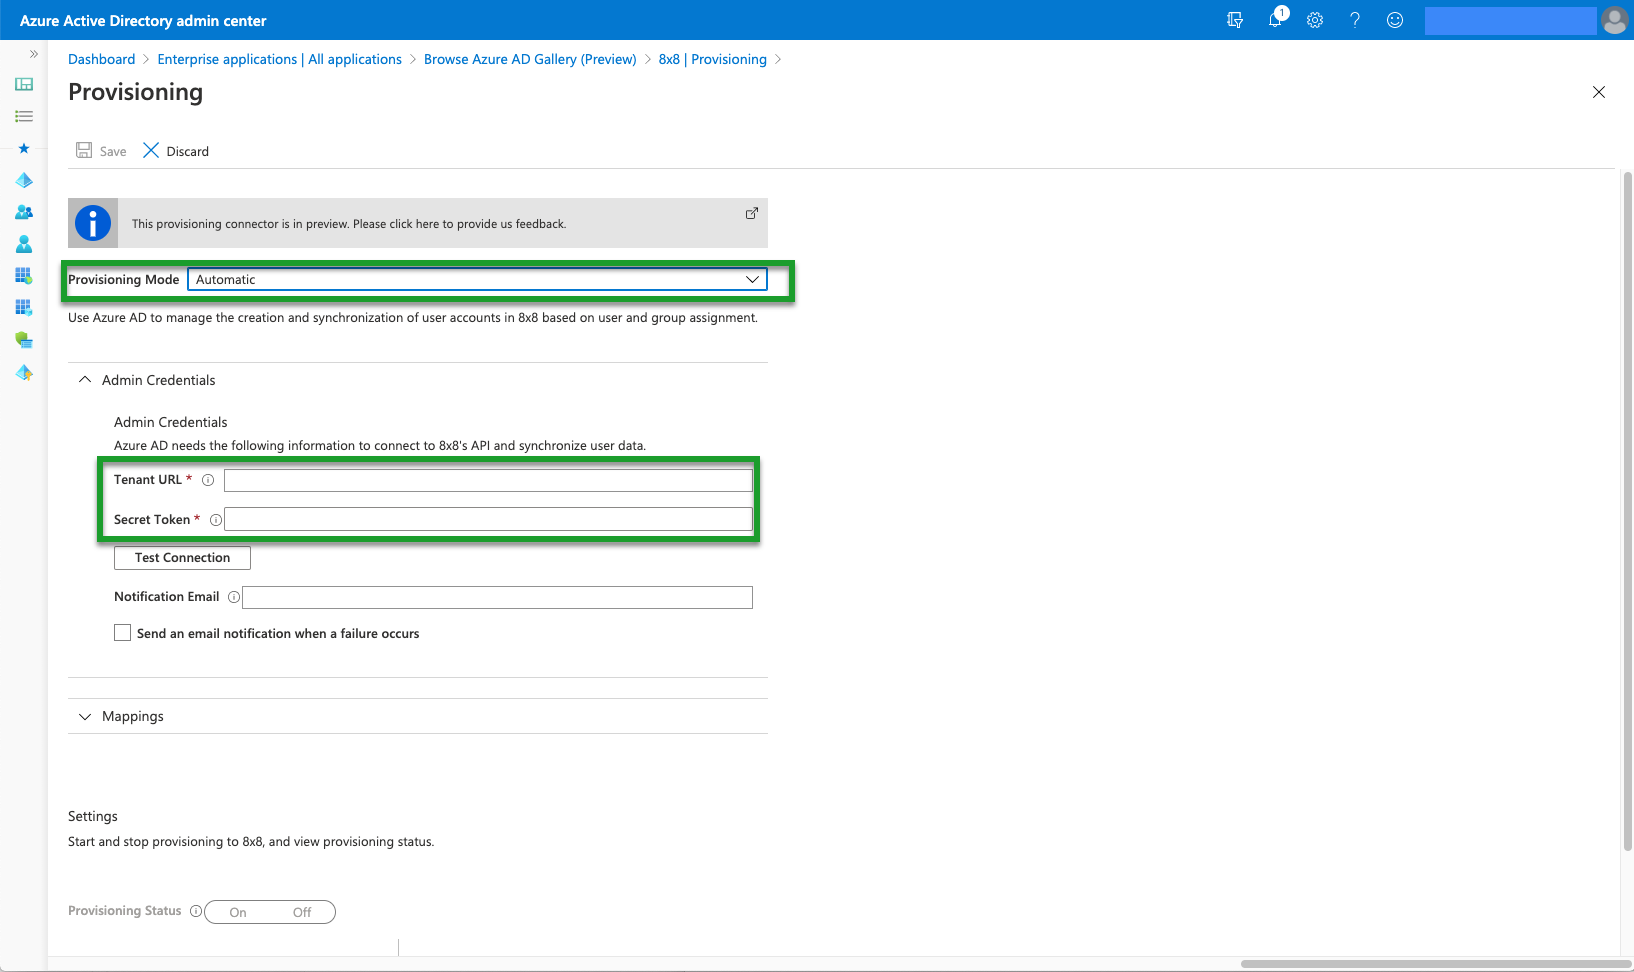Open the account avatar menu
This screenshot has height=972, width=1634.
pos(1615,20)
